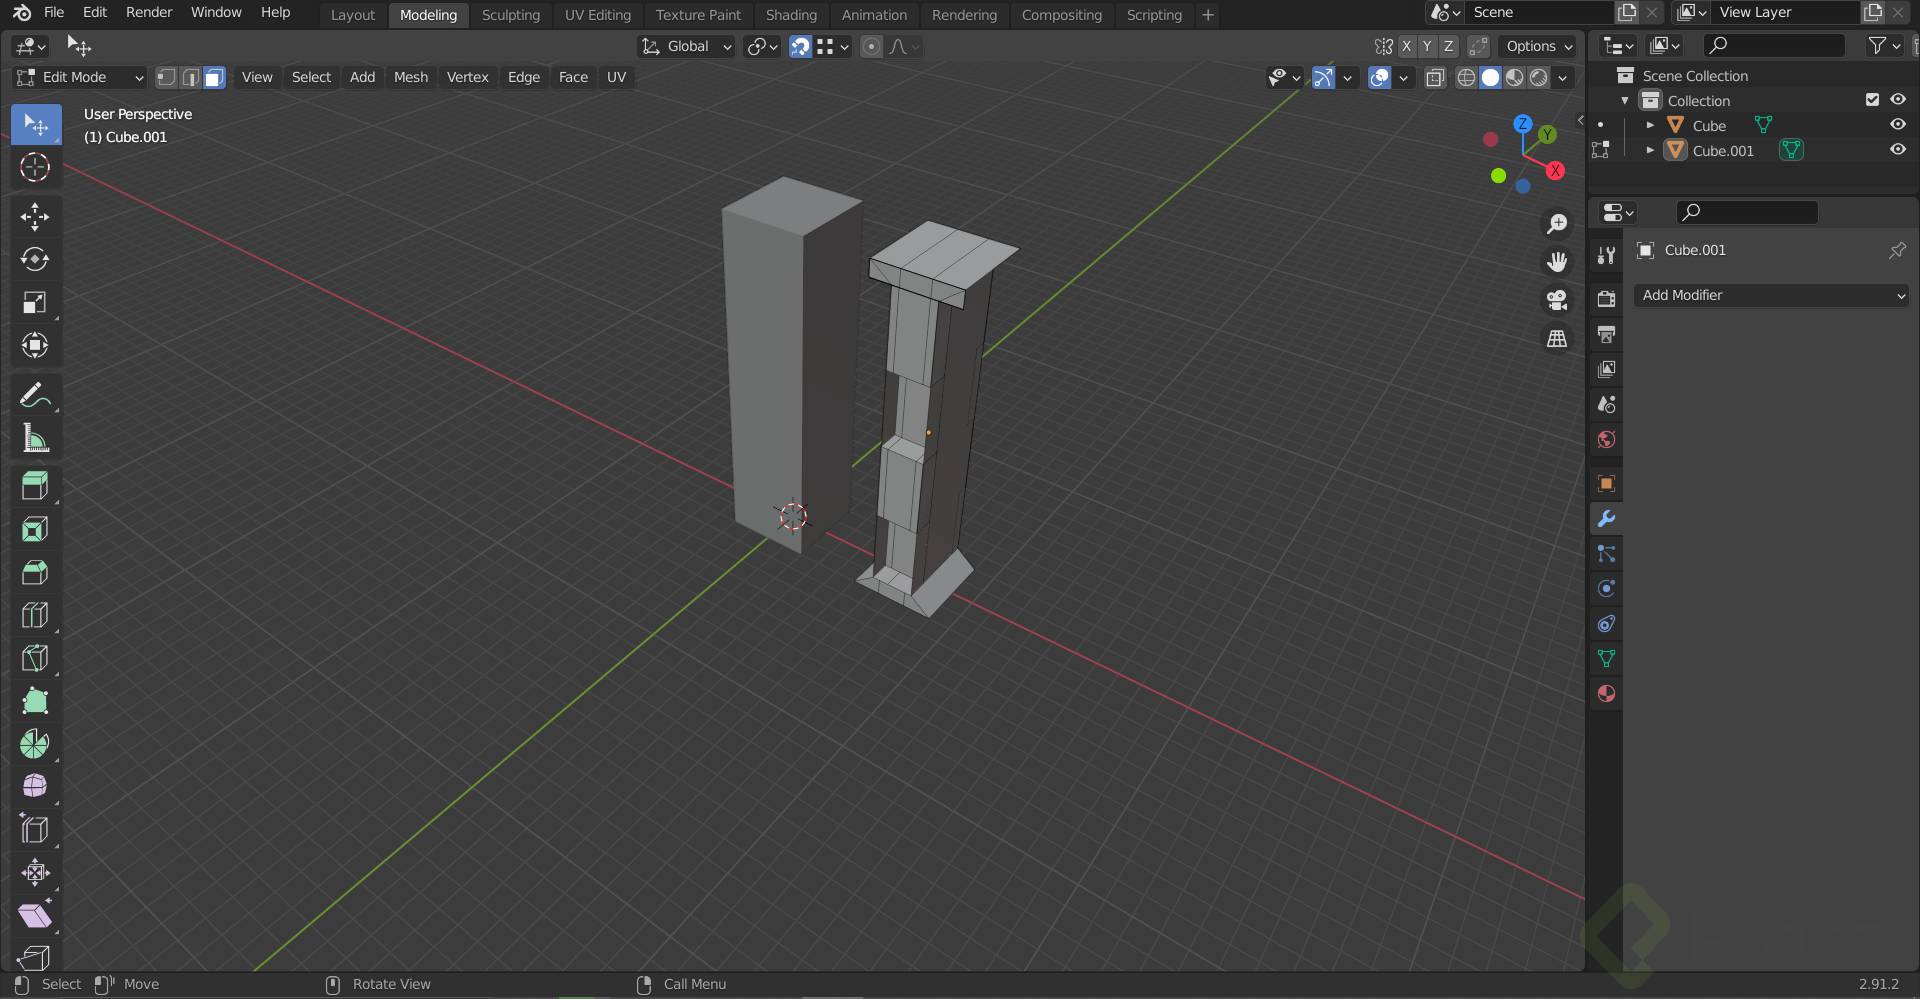Choose the Annotate pencil tool
1920x999 pixels.
coord(35,396)
